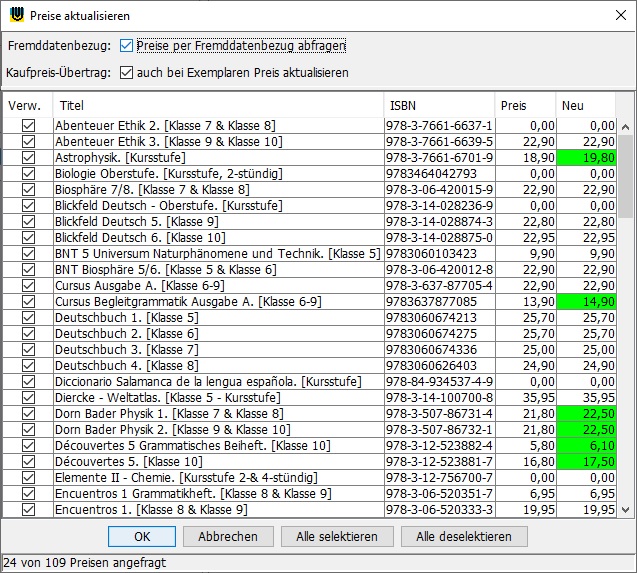Toggle 'Preise per Fremddatenbezug abfragen' checkbox
This screenshot has width=637, height=573.
126,45
